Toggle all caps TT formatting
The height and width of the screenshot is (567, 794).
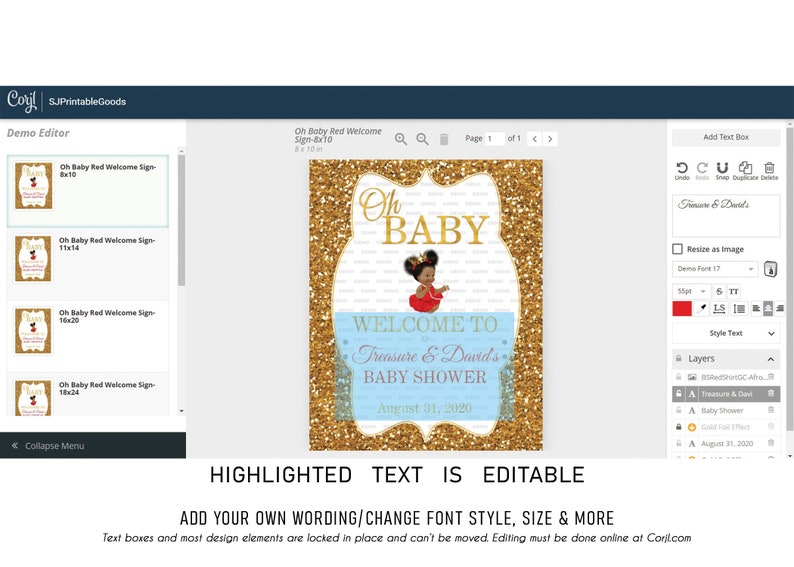pyautogui.click(x=734, y=291)
